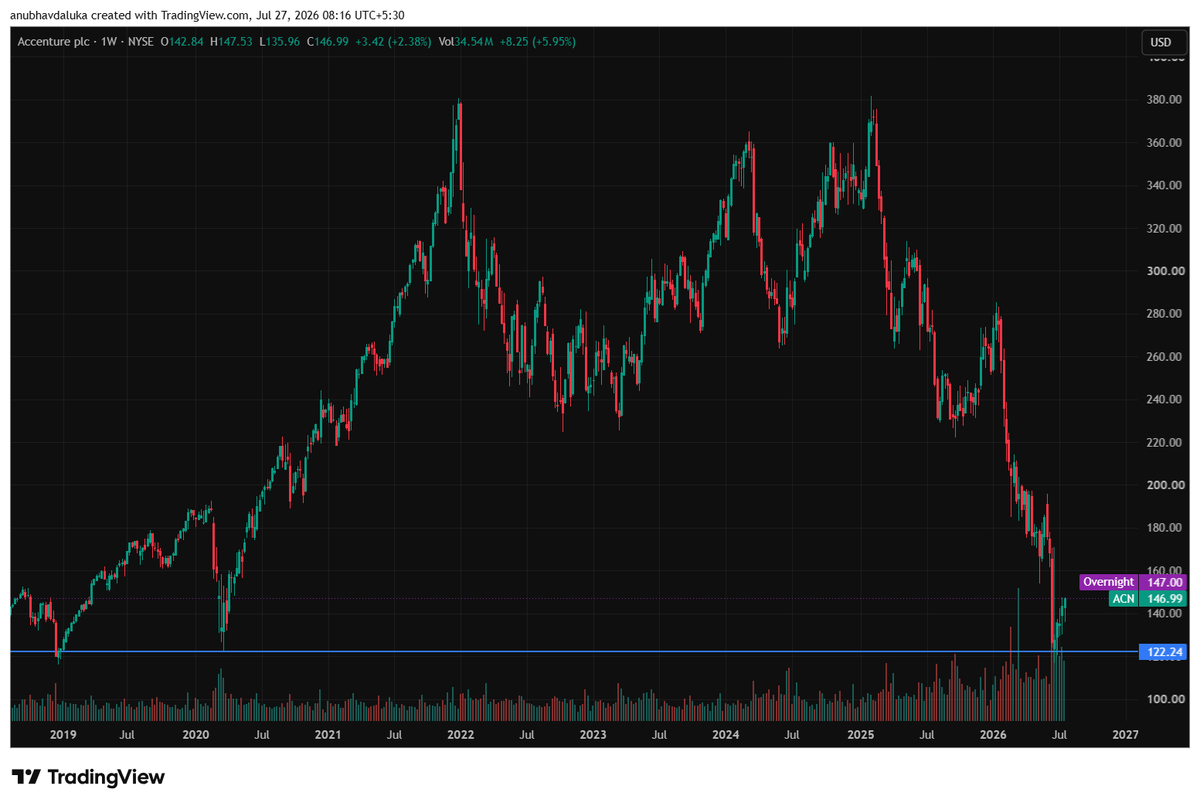The height and width of the screenshot is (806, 1200).
Task: Click the 2024 label on time axis
Action: 726,735
